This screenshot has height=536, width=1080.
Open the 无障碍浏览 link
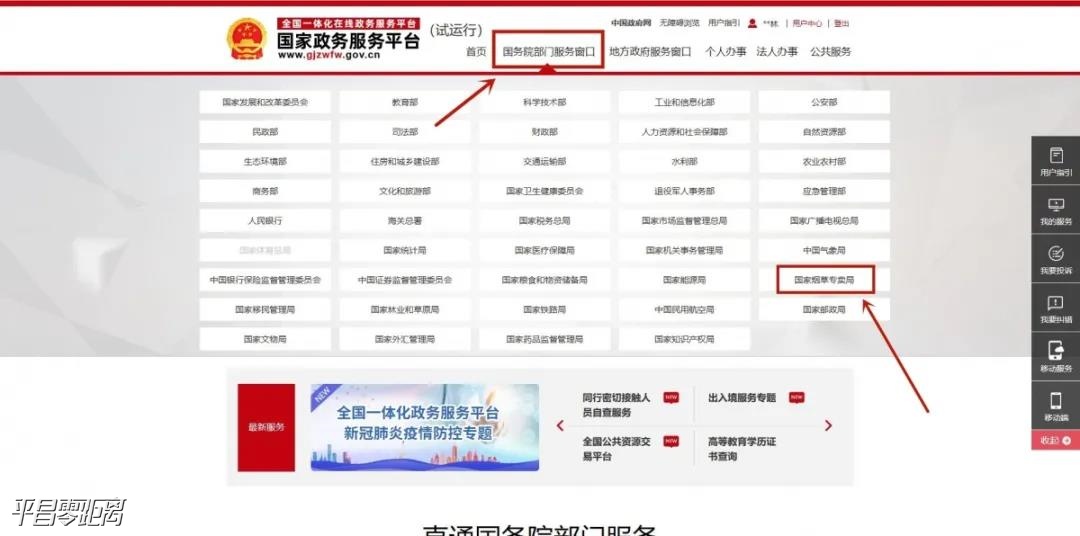679,23
